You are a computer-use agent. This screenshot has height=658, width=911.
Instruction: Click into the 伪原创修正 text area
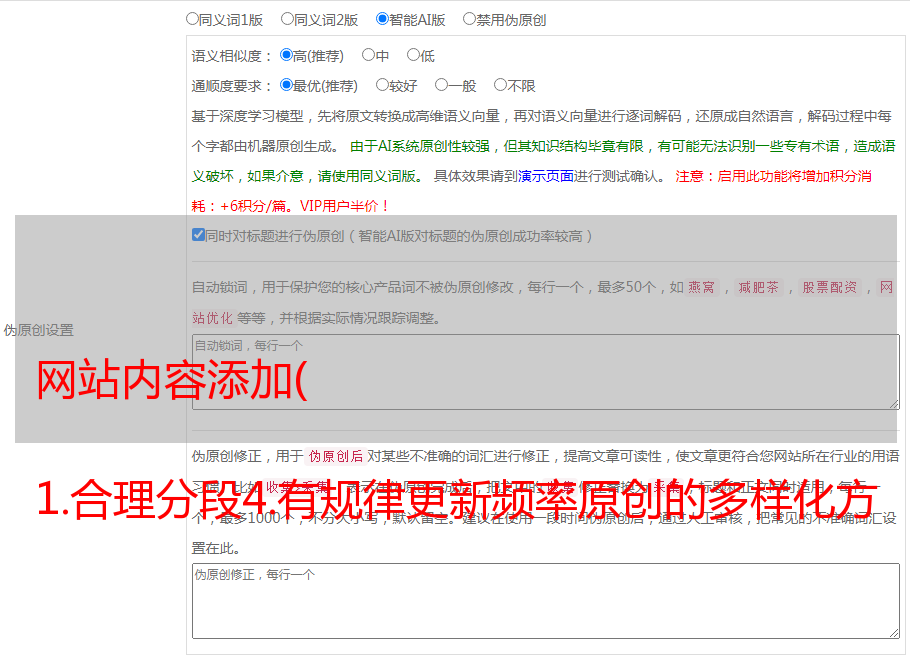(x=546, y=601)
